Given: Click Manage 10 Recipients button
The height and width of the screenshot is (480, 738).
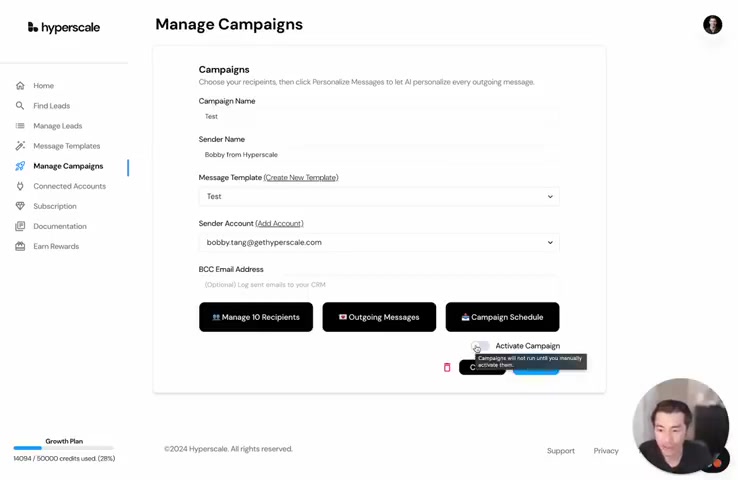Looking at the screenshot, I should click(256, 317).
